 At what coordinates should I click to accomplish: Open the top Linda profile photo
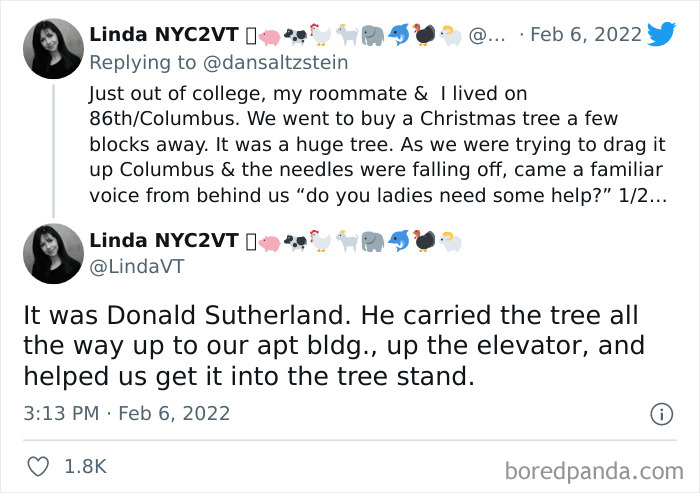click(x=52, y=49)
